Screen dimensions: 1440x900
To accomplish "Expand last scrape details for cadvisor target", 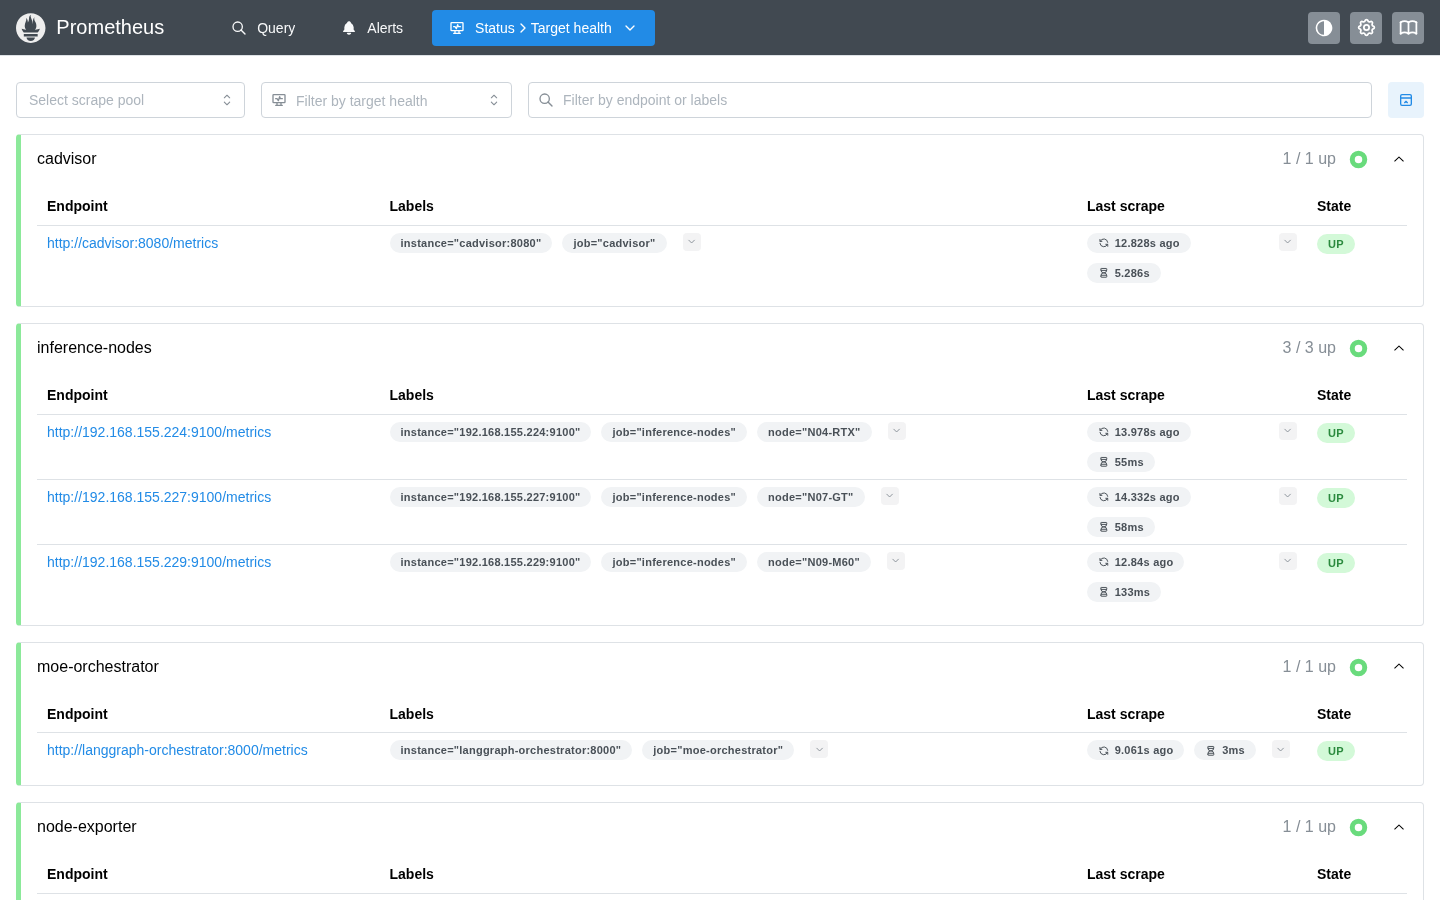I will coord(1288,242).
